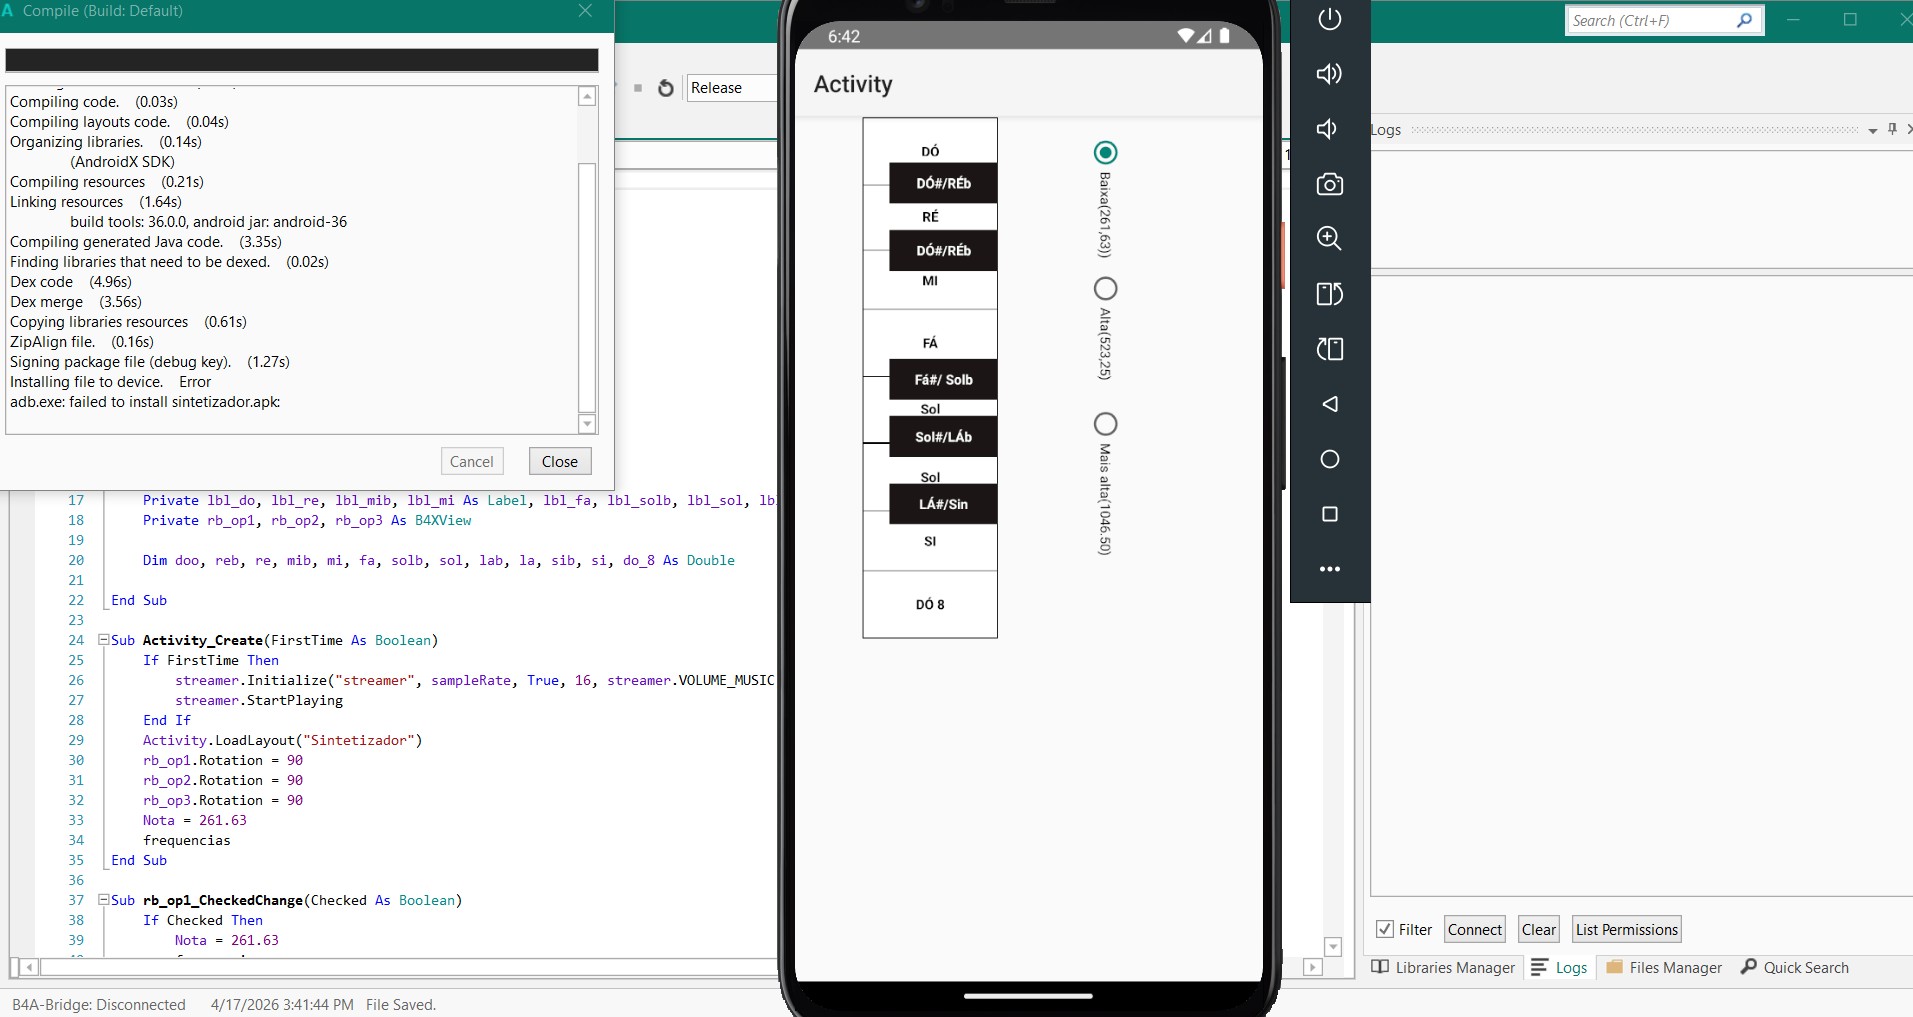This screenshot has height=1017, width=1913.
Task: Collapse the Activity_Create sub in editor
Action: coord(103,640)
